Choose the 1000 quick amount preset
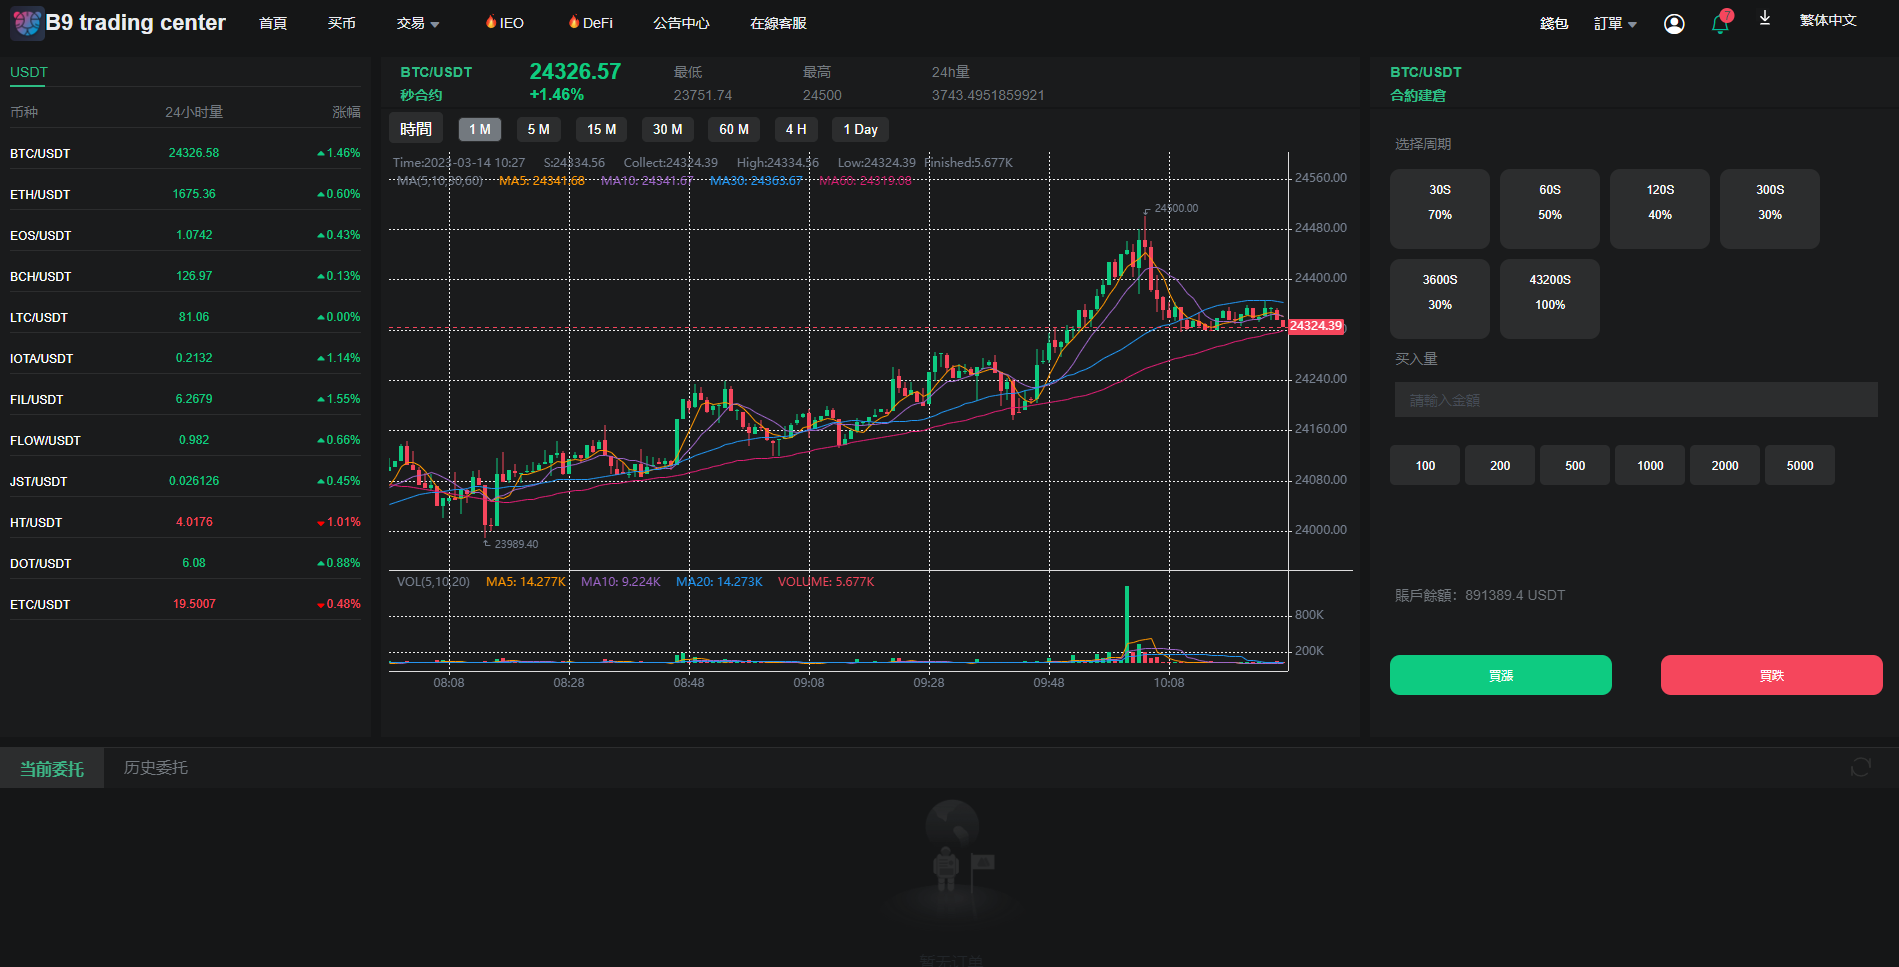Screen dimensions: 1899x967 [x=1649, y=466]
